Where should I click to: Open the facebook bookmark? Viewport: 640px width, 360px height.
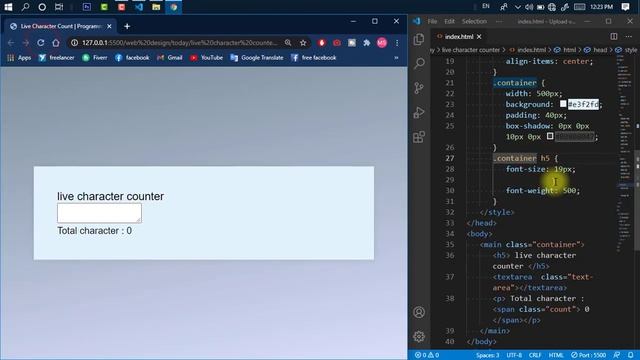(x=132, y=58)
